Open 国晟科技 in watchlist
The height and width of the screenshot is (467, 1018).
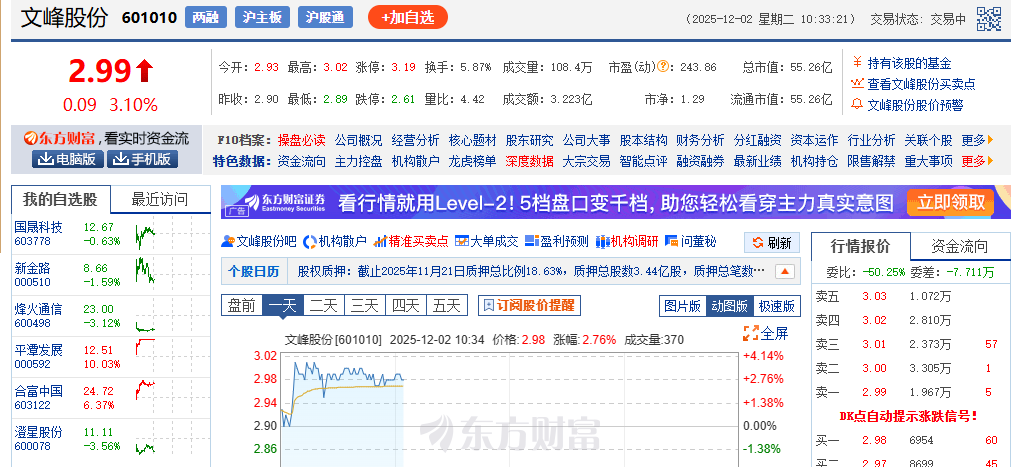tap(38, 227)
